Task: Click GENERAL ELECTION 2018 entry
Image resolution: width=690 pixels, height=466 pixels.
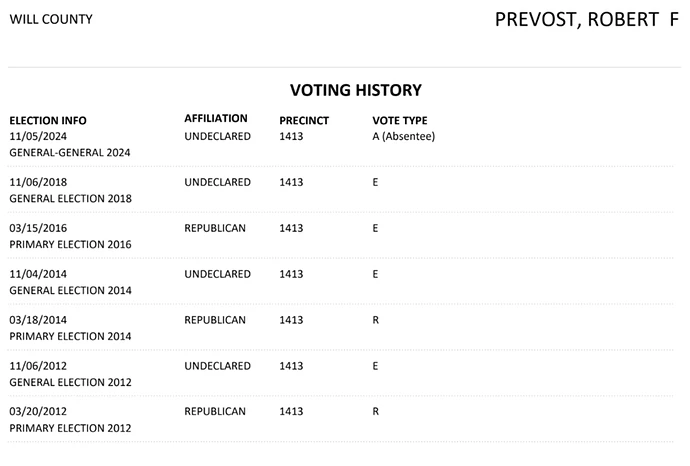Action: pyautogui.click(x=70, y=198)
